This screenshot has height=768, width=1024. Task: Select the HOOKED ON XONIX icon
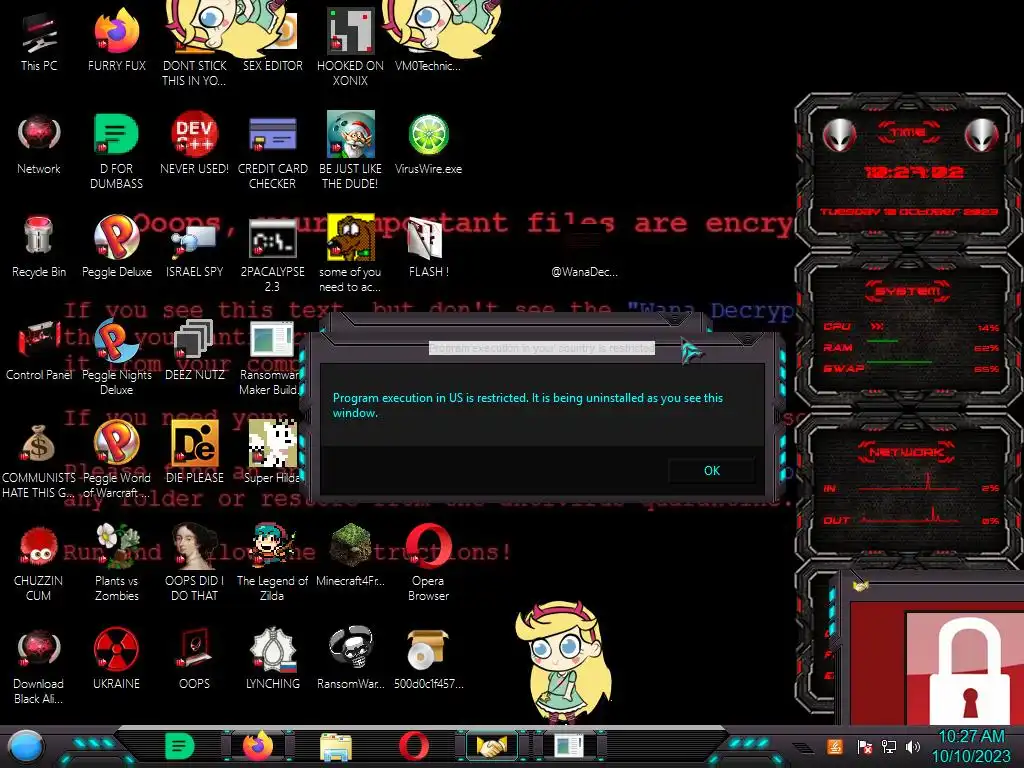click(350, 47)
